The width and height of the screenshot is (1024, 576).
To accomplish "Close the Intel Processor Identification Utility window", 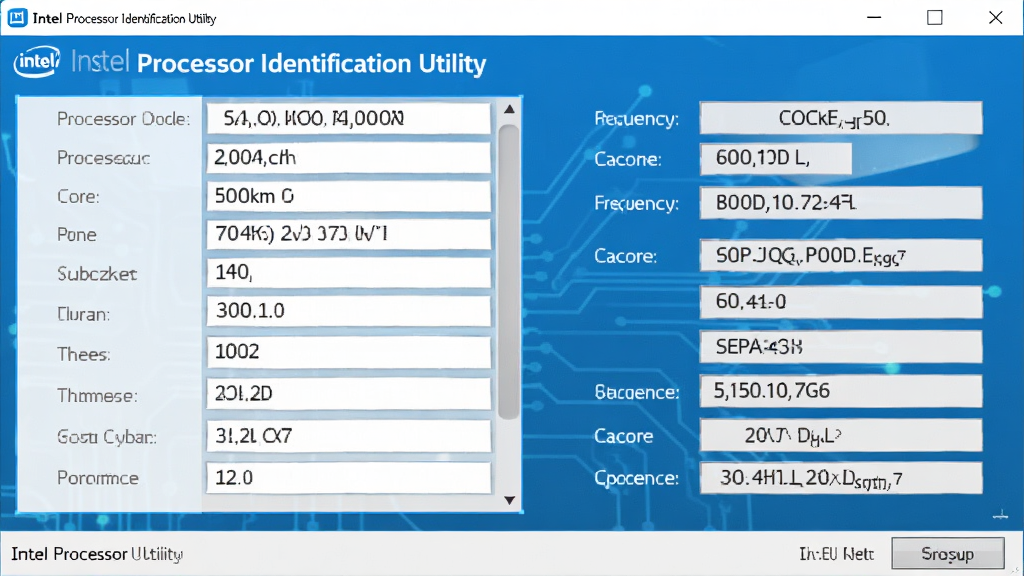I will tap(995, 18).
